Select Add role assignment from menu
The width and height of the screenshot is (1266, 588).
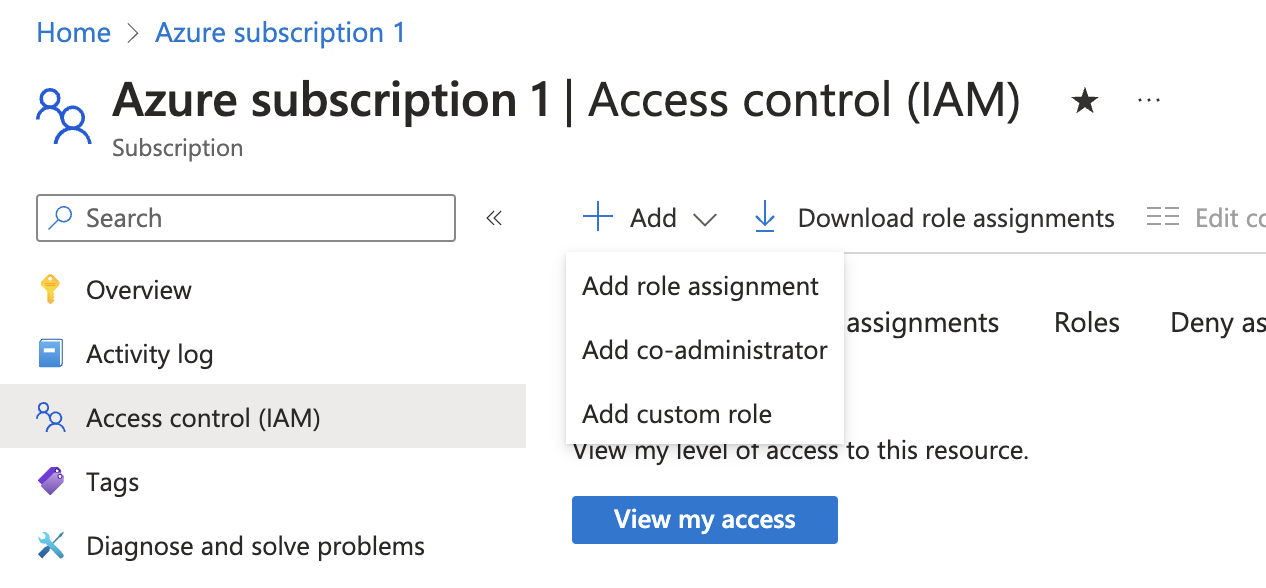coord(701,286)
